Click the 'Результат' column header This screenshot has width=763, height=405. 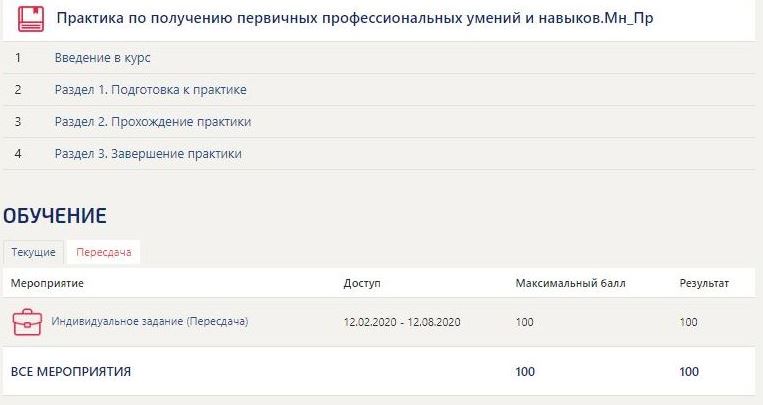[x=704, y=284]
